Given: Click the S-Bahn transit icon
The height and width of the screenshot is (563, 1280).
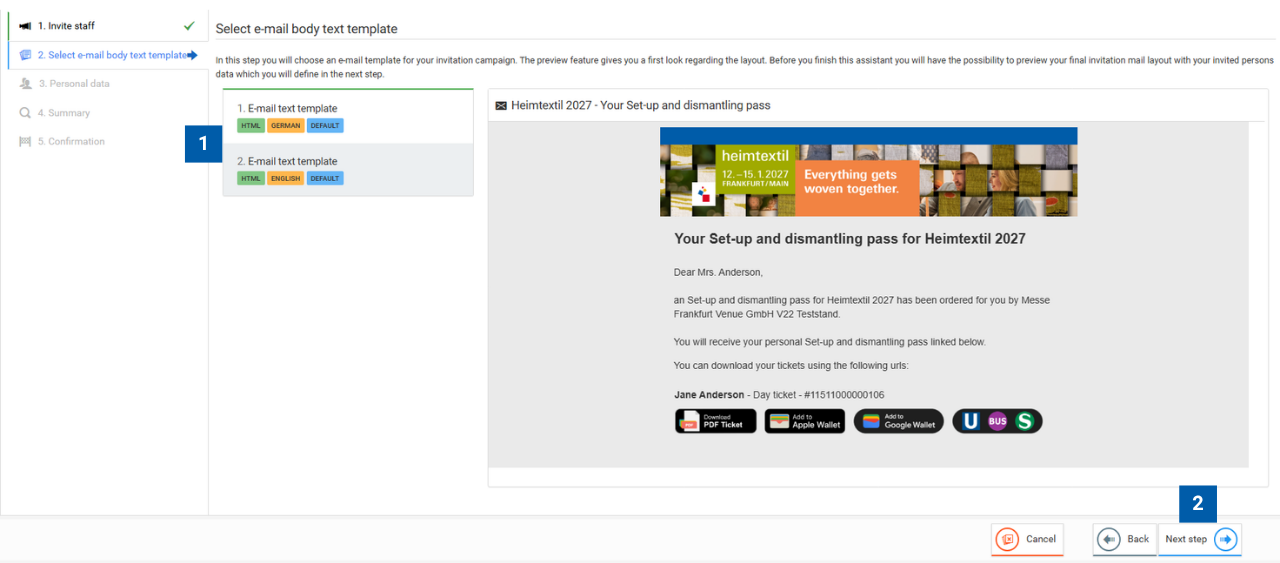Looking at the screenshot, I should [1024, 421].
